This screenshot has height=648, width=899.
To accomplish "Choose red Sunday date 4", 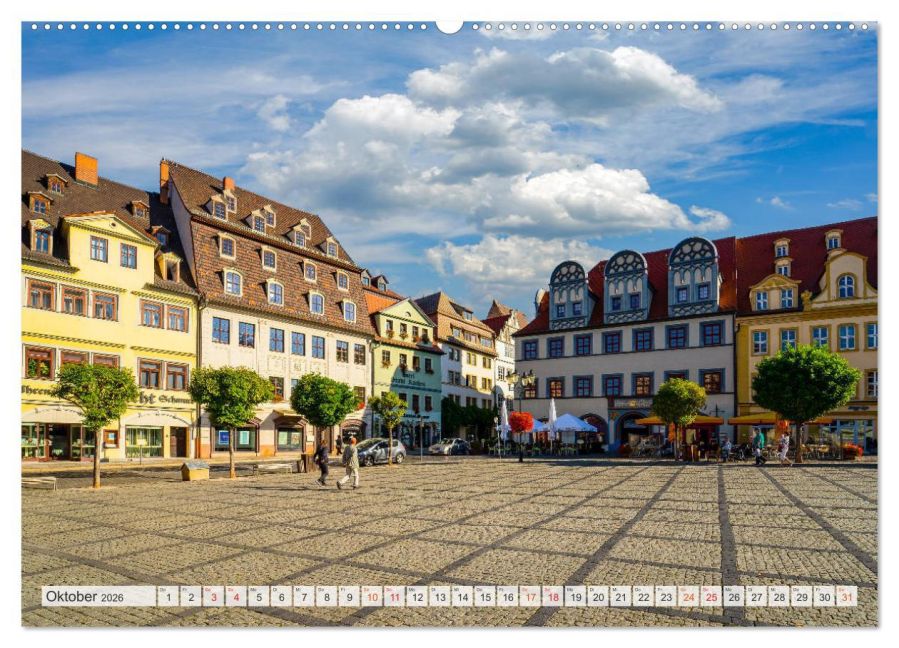I will click(236, 596).
